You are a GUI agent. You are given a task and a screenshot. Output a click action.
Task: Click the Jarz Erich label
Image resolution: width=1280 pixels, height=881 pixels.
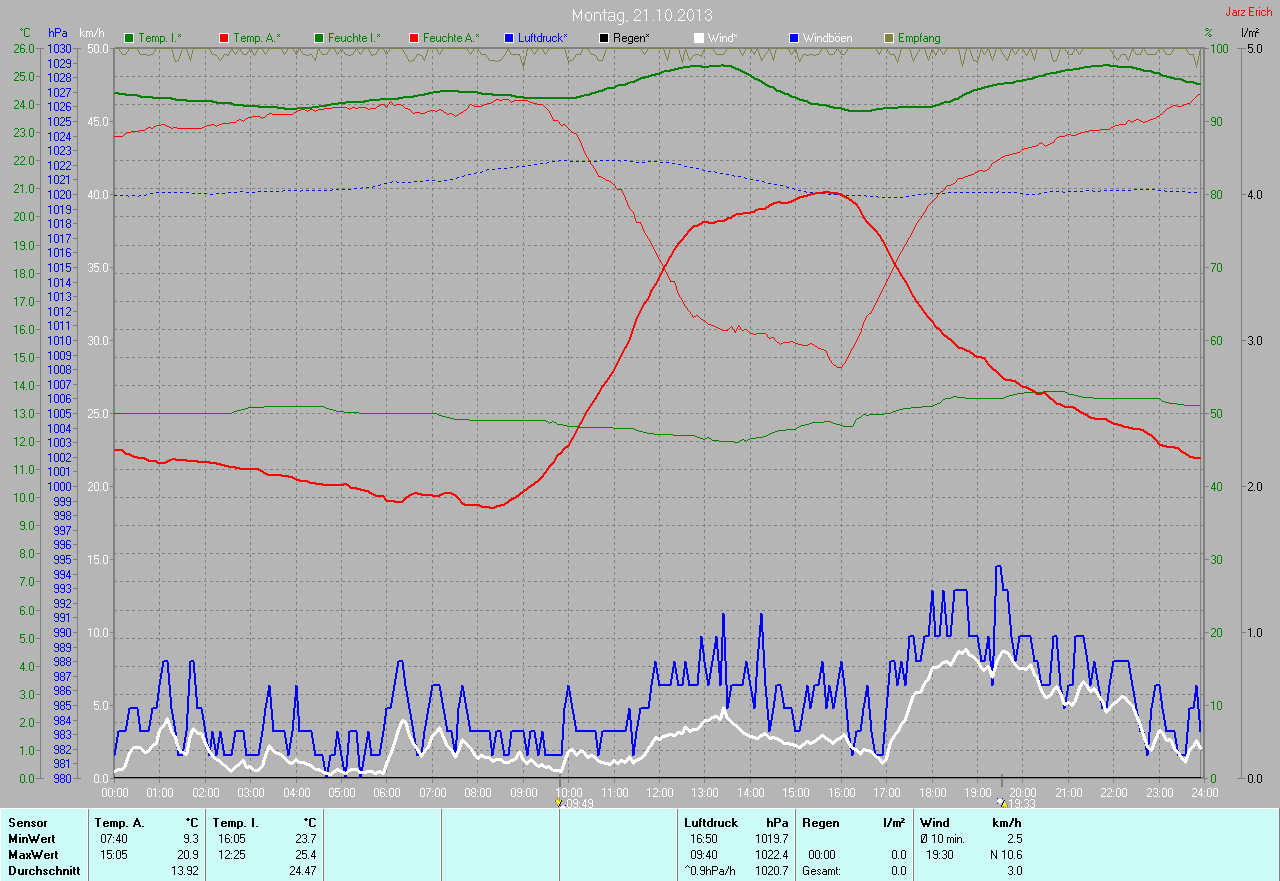(x=1248, y=12)
